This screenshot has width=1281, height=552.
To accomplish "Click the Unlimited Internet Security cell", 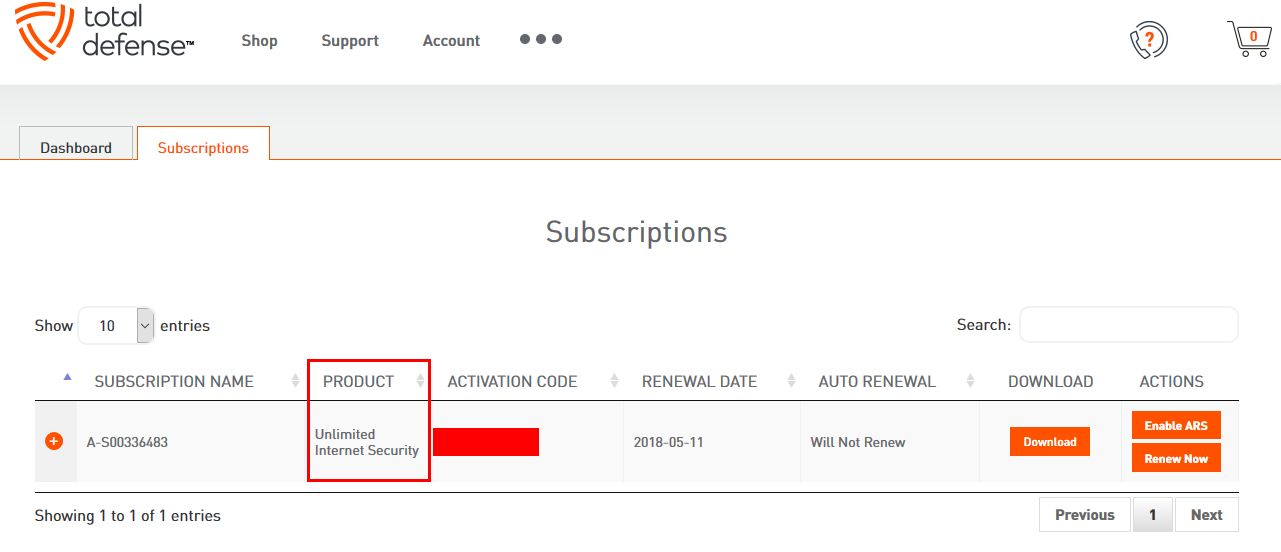I will point(367,442).
